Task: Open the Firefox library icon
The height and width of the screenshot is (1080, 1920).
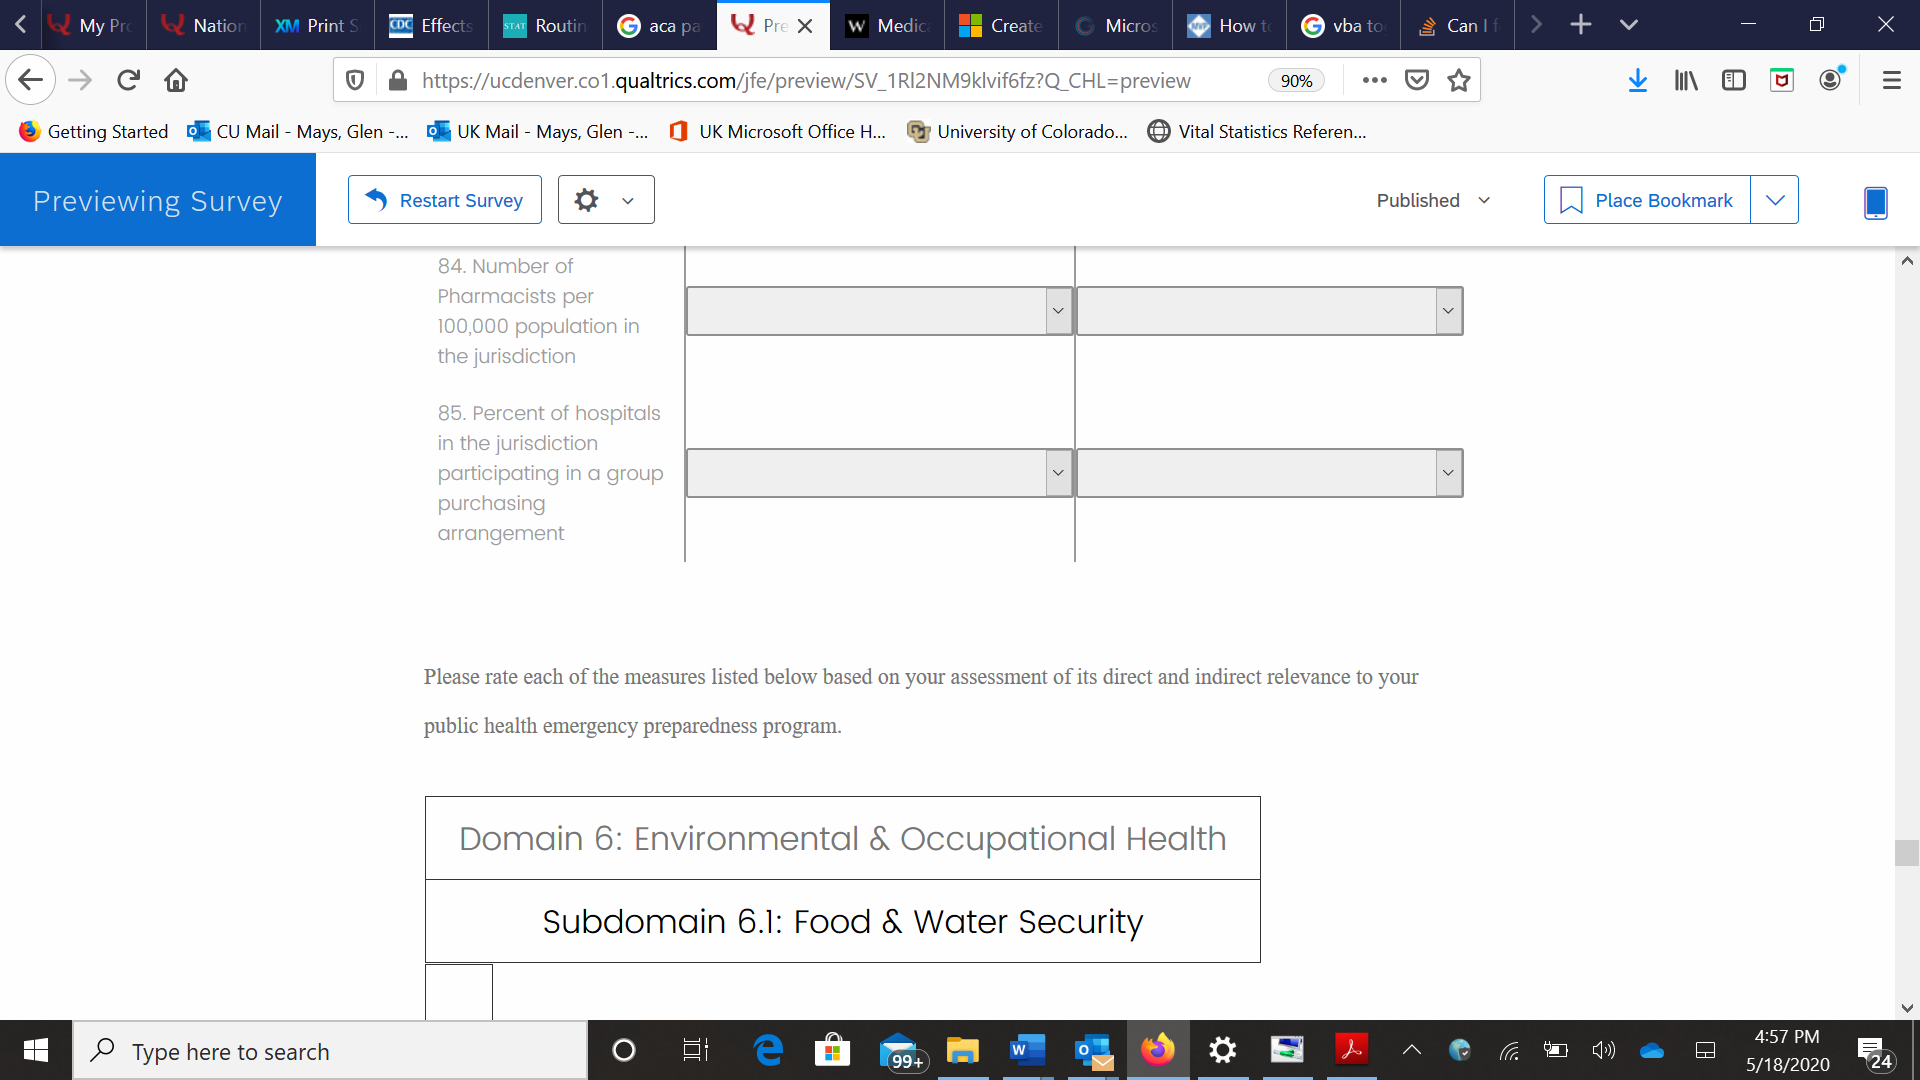Action: (x=1686, y=81)
